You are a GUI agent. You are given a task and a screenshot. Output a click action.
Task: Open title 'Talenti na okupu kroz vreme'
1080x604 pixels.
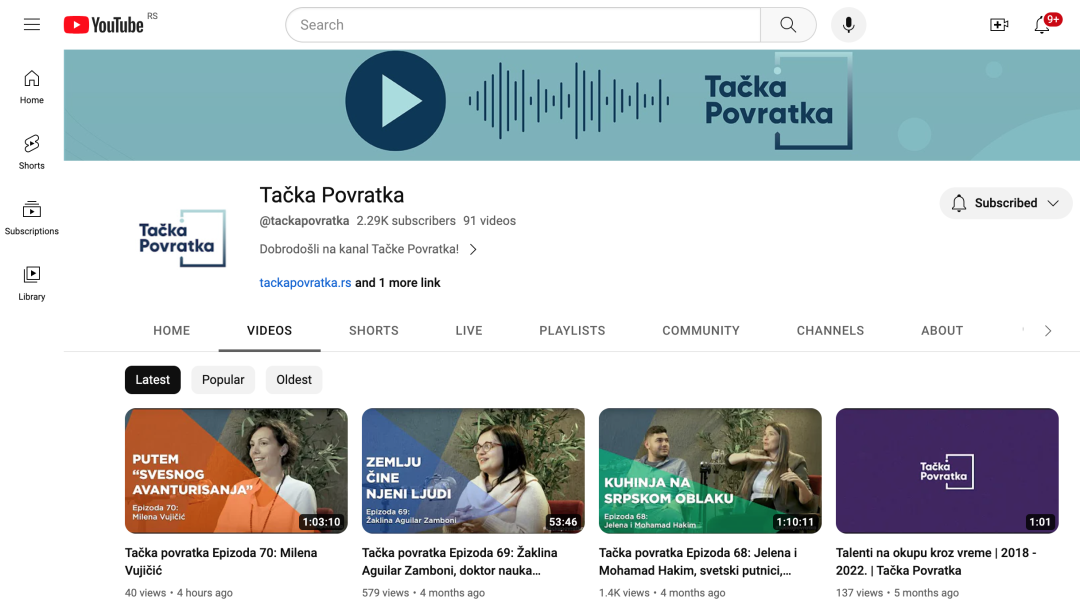tap(936, 562)
